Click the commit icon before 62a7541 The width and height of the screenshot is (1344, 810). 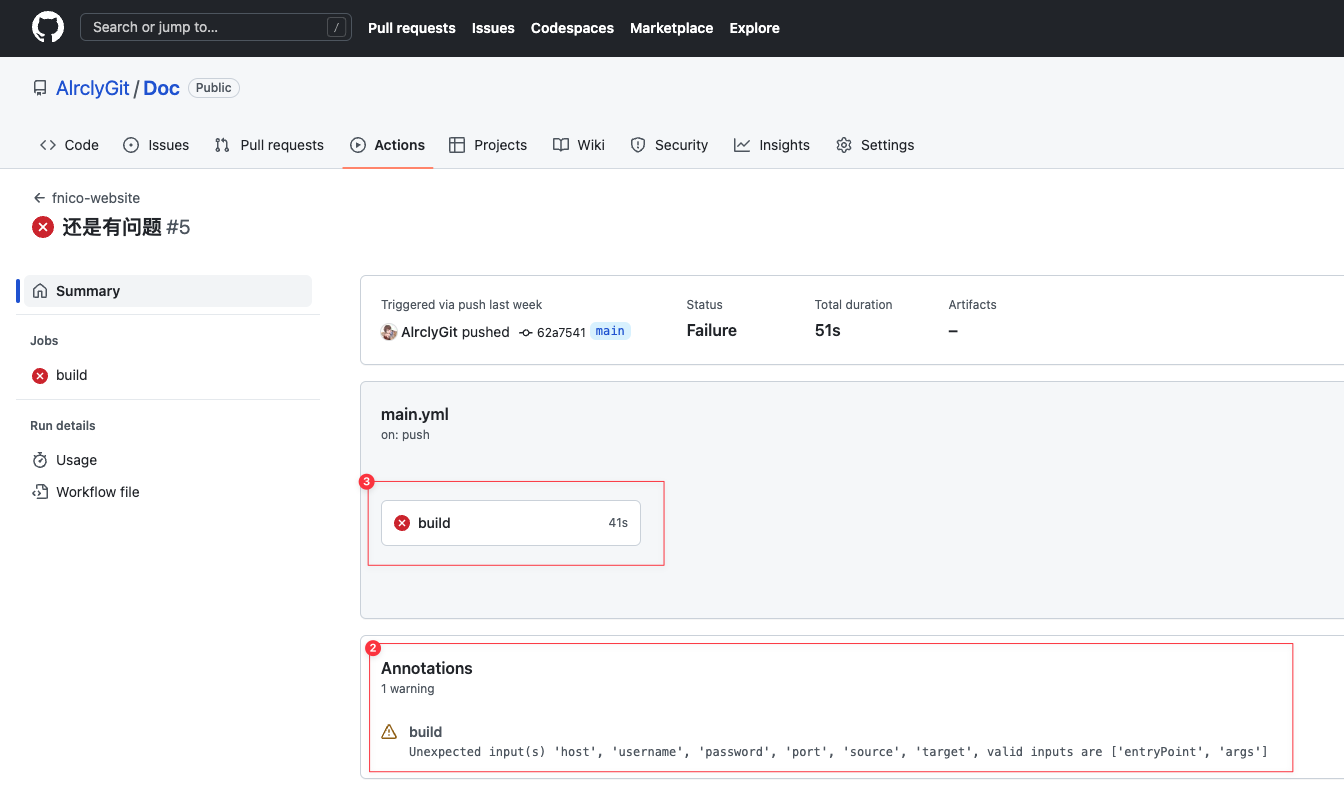tap(526, 332)
